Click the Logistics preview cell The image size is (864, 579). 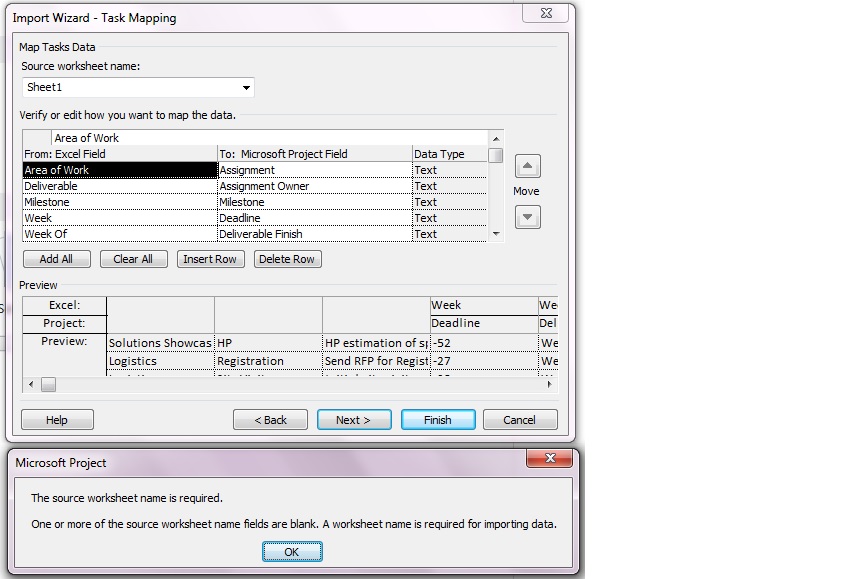pyautogui.click(x=160, y=361)
